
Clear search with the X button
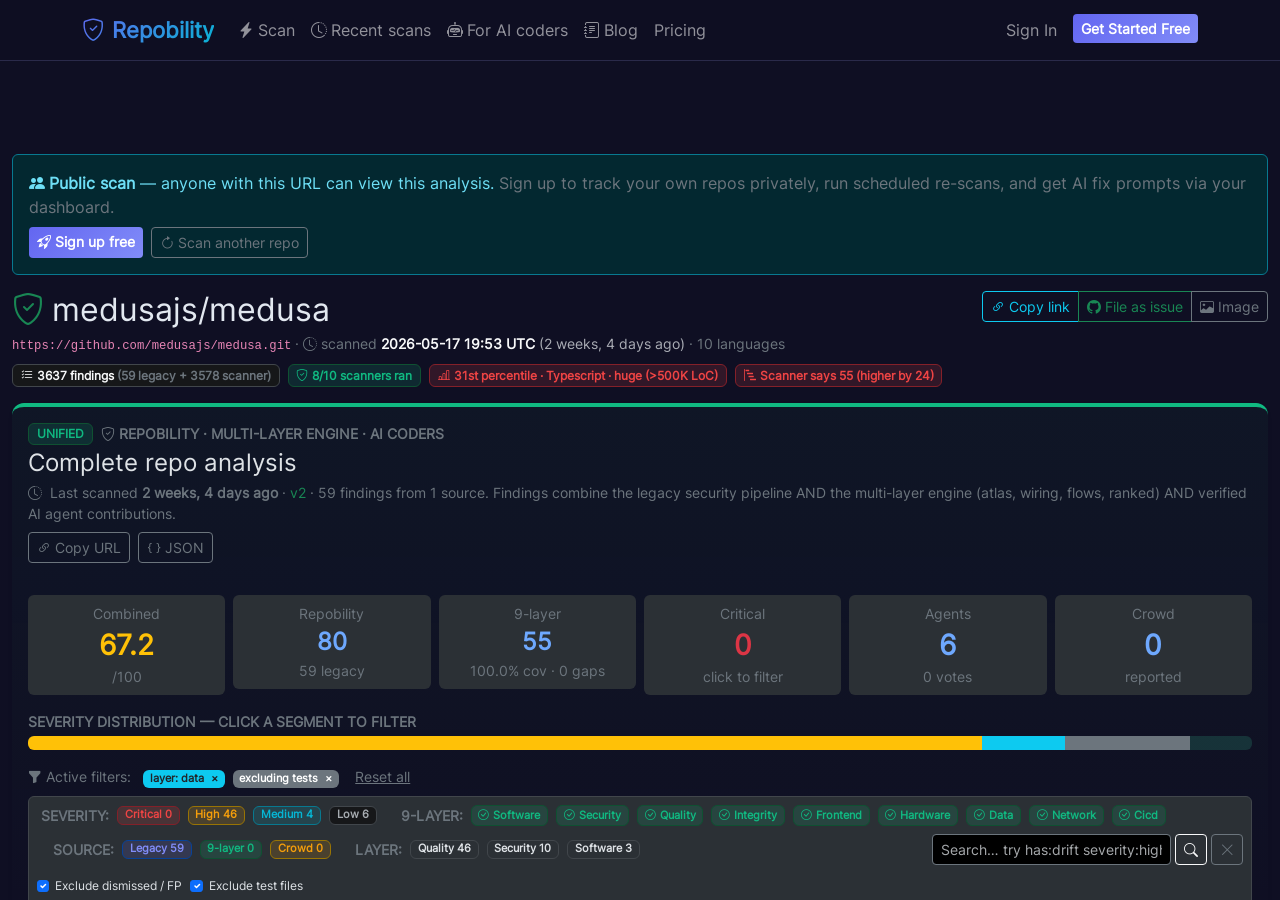[x=1227, y=849]
